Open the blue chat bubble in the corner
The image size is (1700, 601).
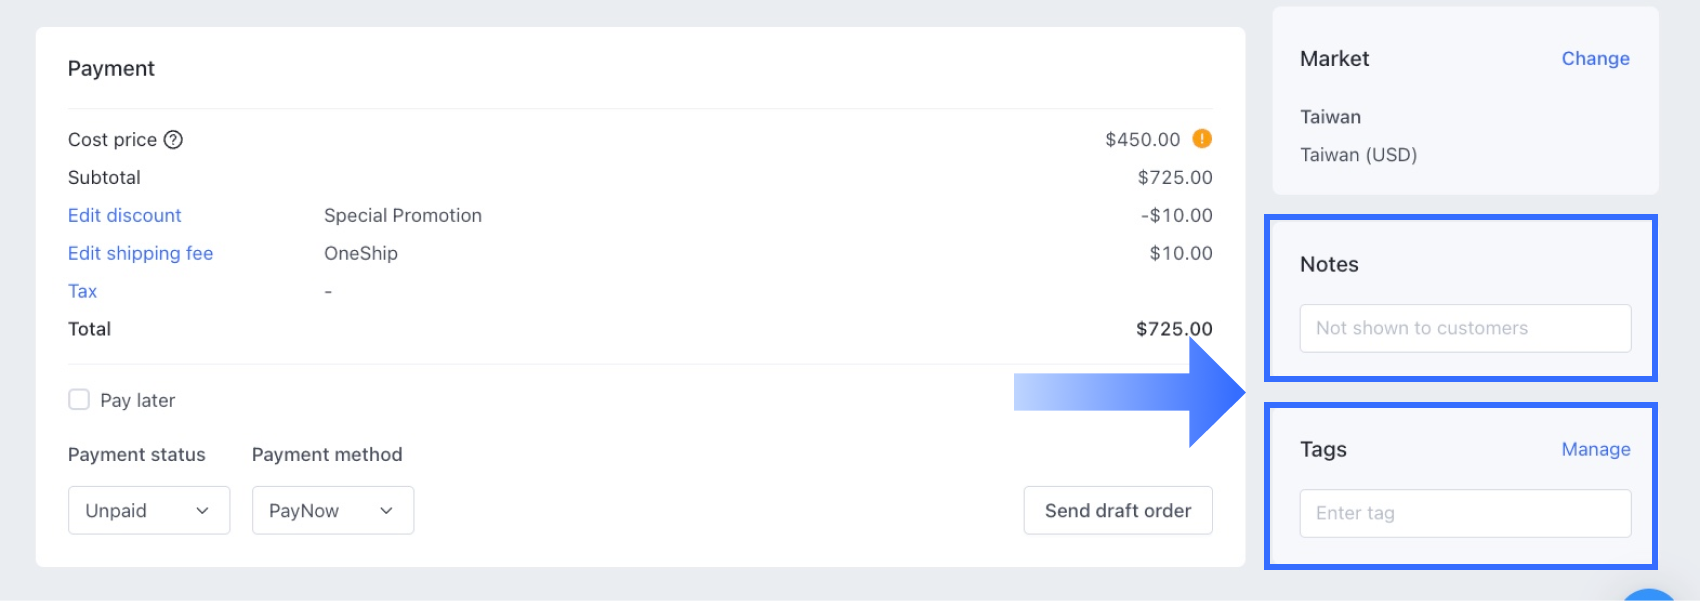pyautogui.click(x=1648, y=595)
